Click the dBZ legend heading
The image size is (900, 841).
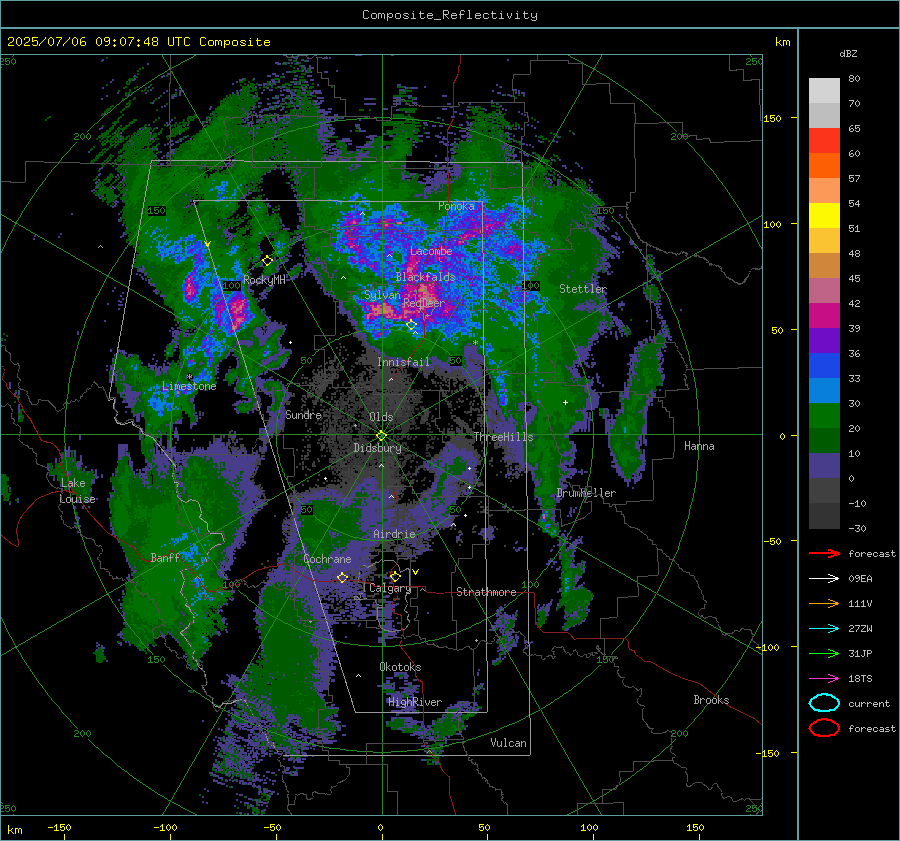(x=848, y=54)
